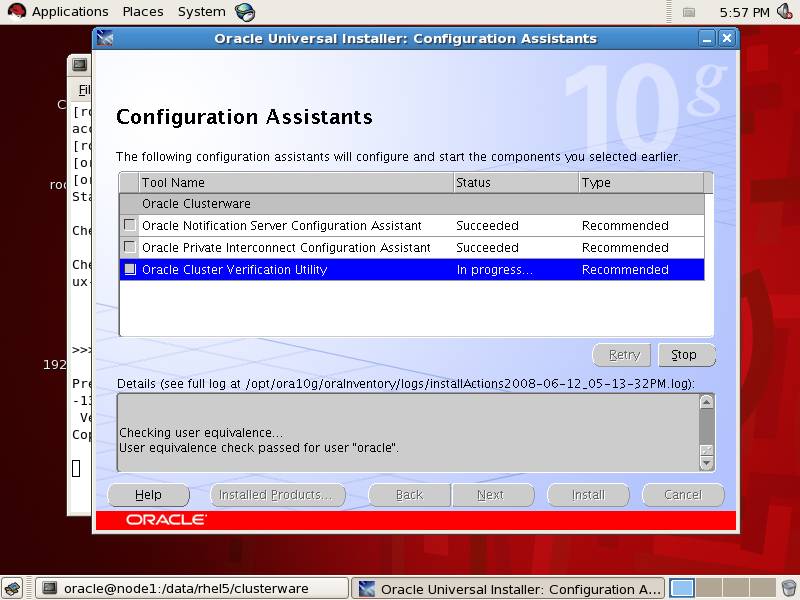
Task: Open the Places menu
Action: click(143, 12)
